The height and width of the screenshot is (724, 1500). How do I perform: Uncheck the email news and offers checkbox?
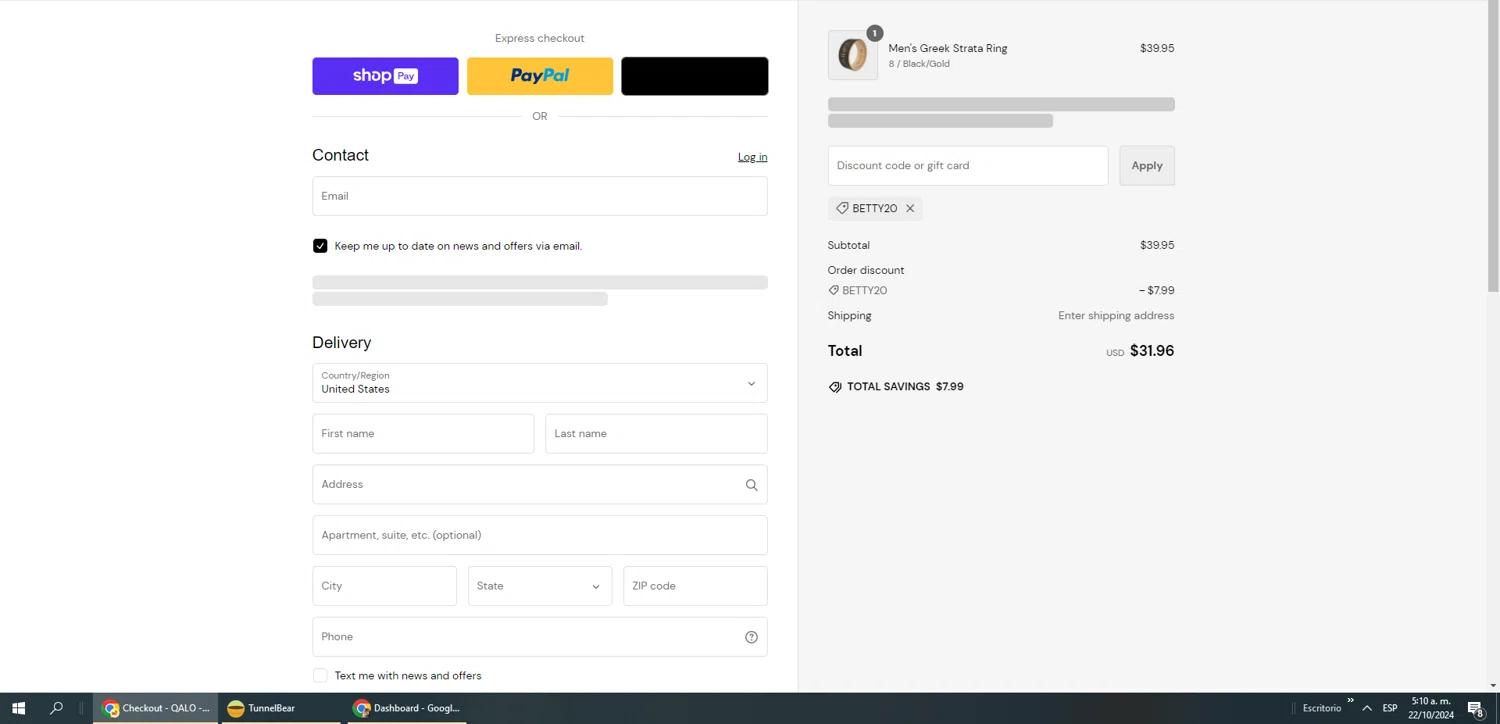[320, 246]
